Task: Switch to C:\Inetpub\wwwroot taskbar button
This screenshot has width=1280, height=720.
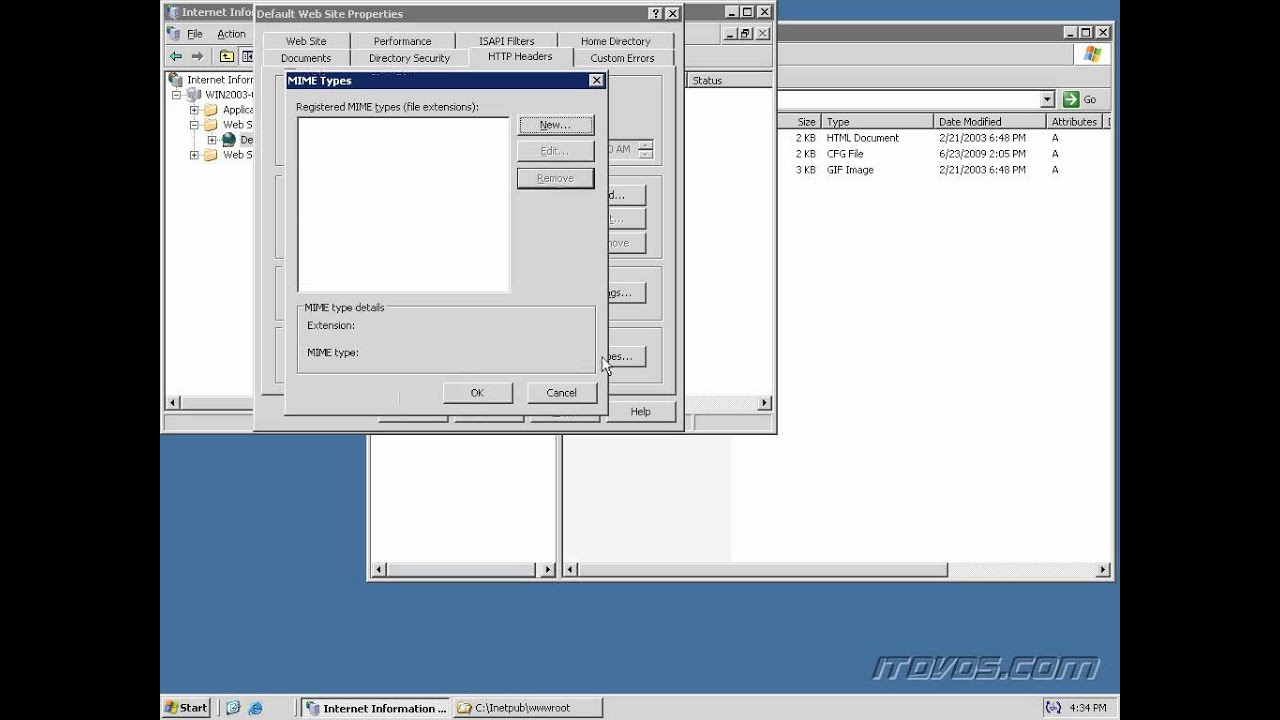Action: click(528, 708)
